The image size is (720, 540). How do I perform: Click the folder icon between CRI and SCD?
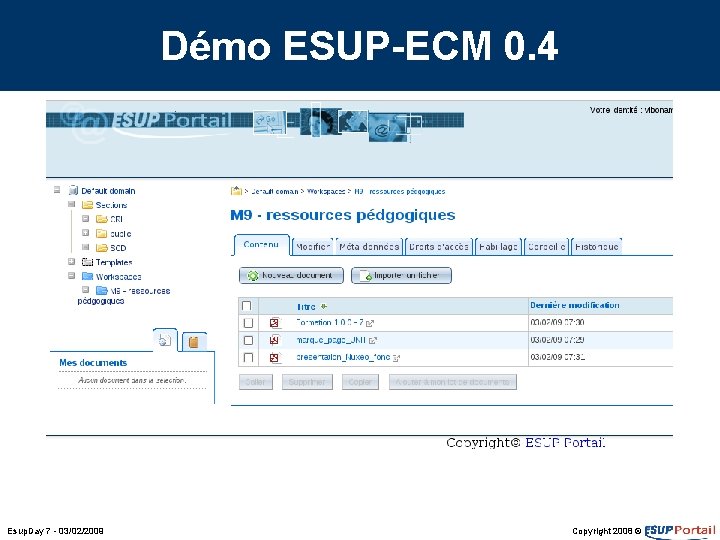coord(101,234)
